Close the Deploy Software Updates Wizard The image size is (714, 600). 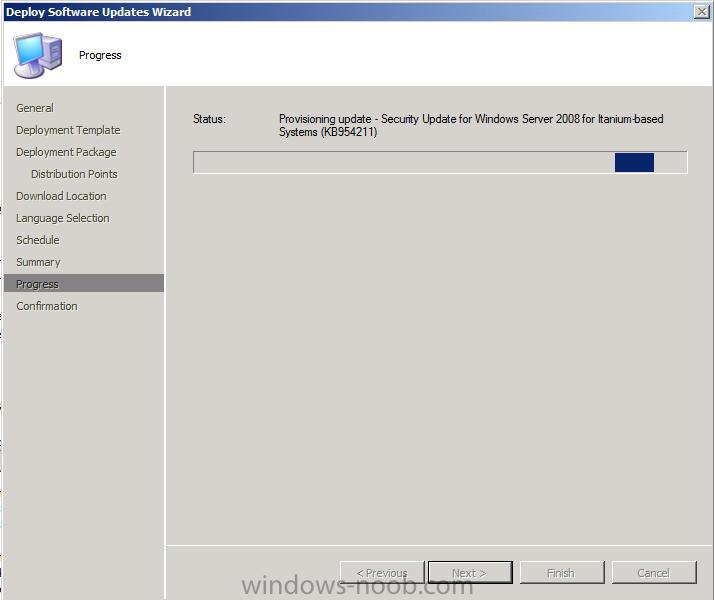coord(701,12)
